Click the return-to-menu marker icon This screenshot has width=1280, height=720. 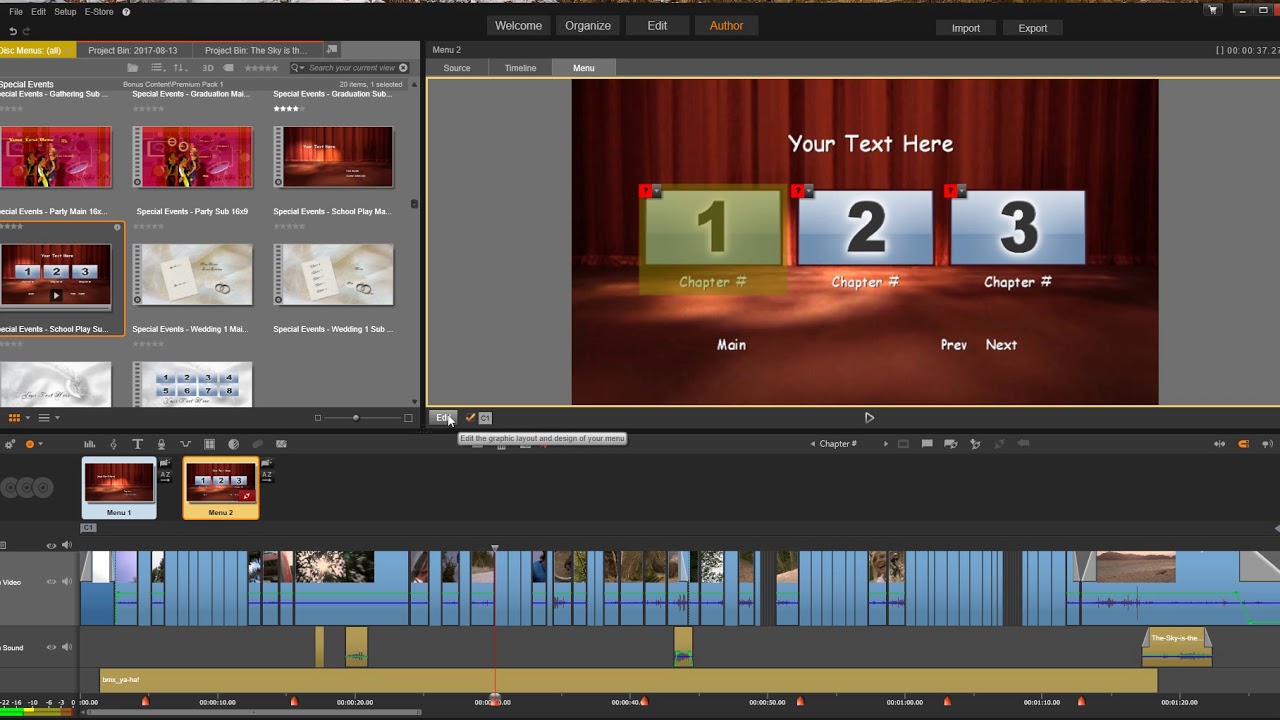(1023, 444)
